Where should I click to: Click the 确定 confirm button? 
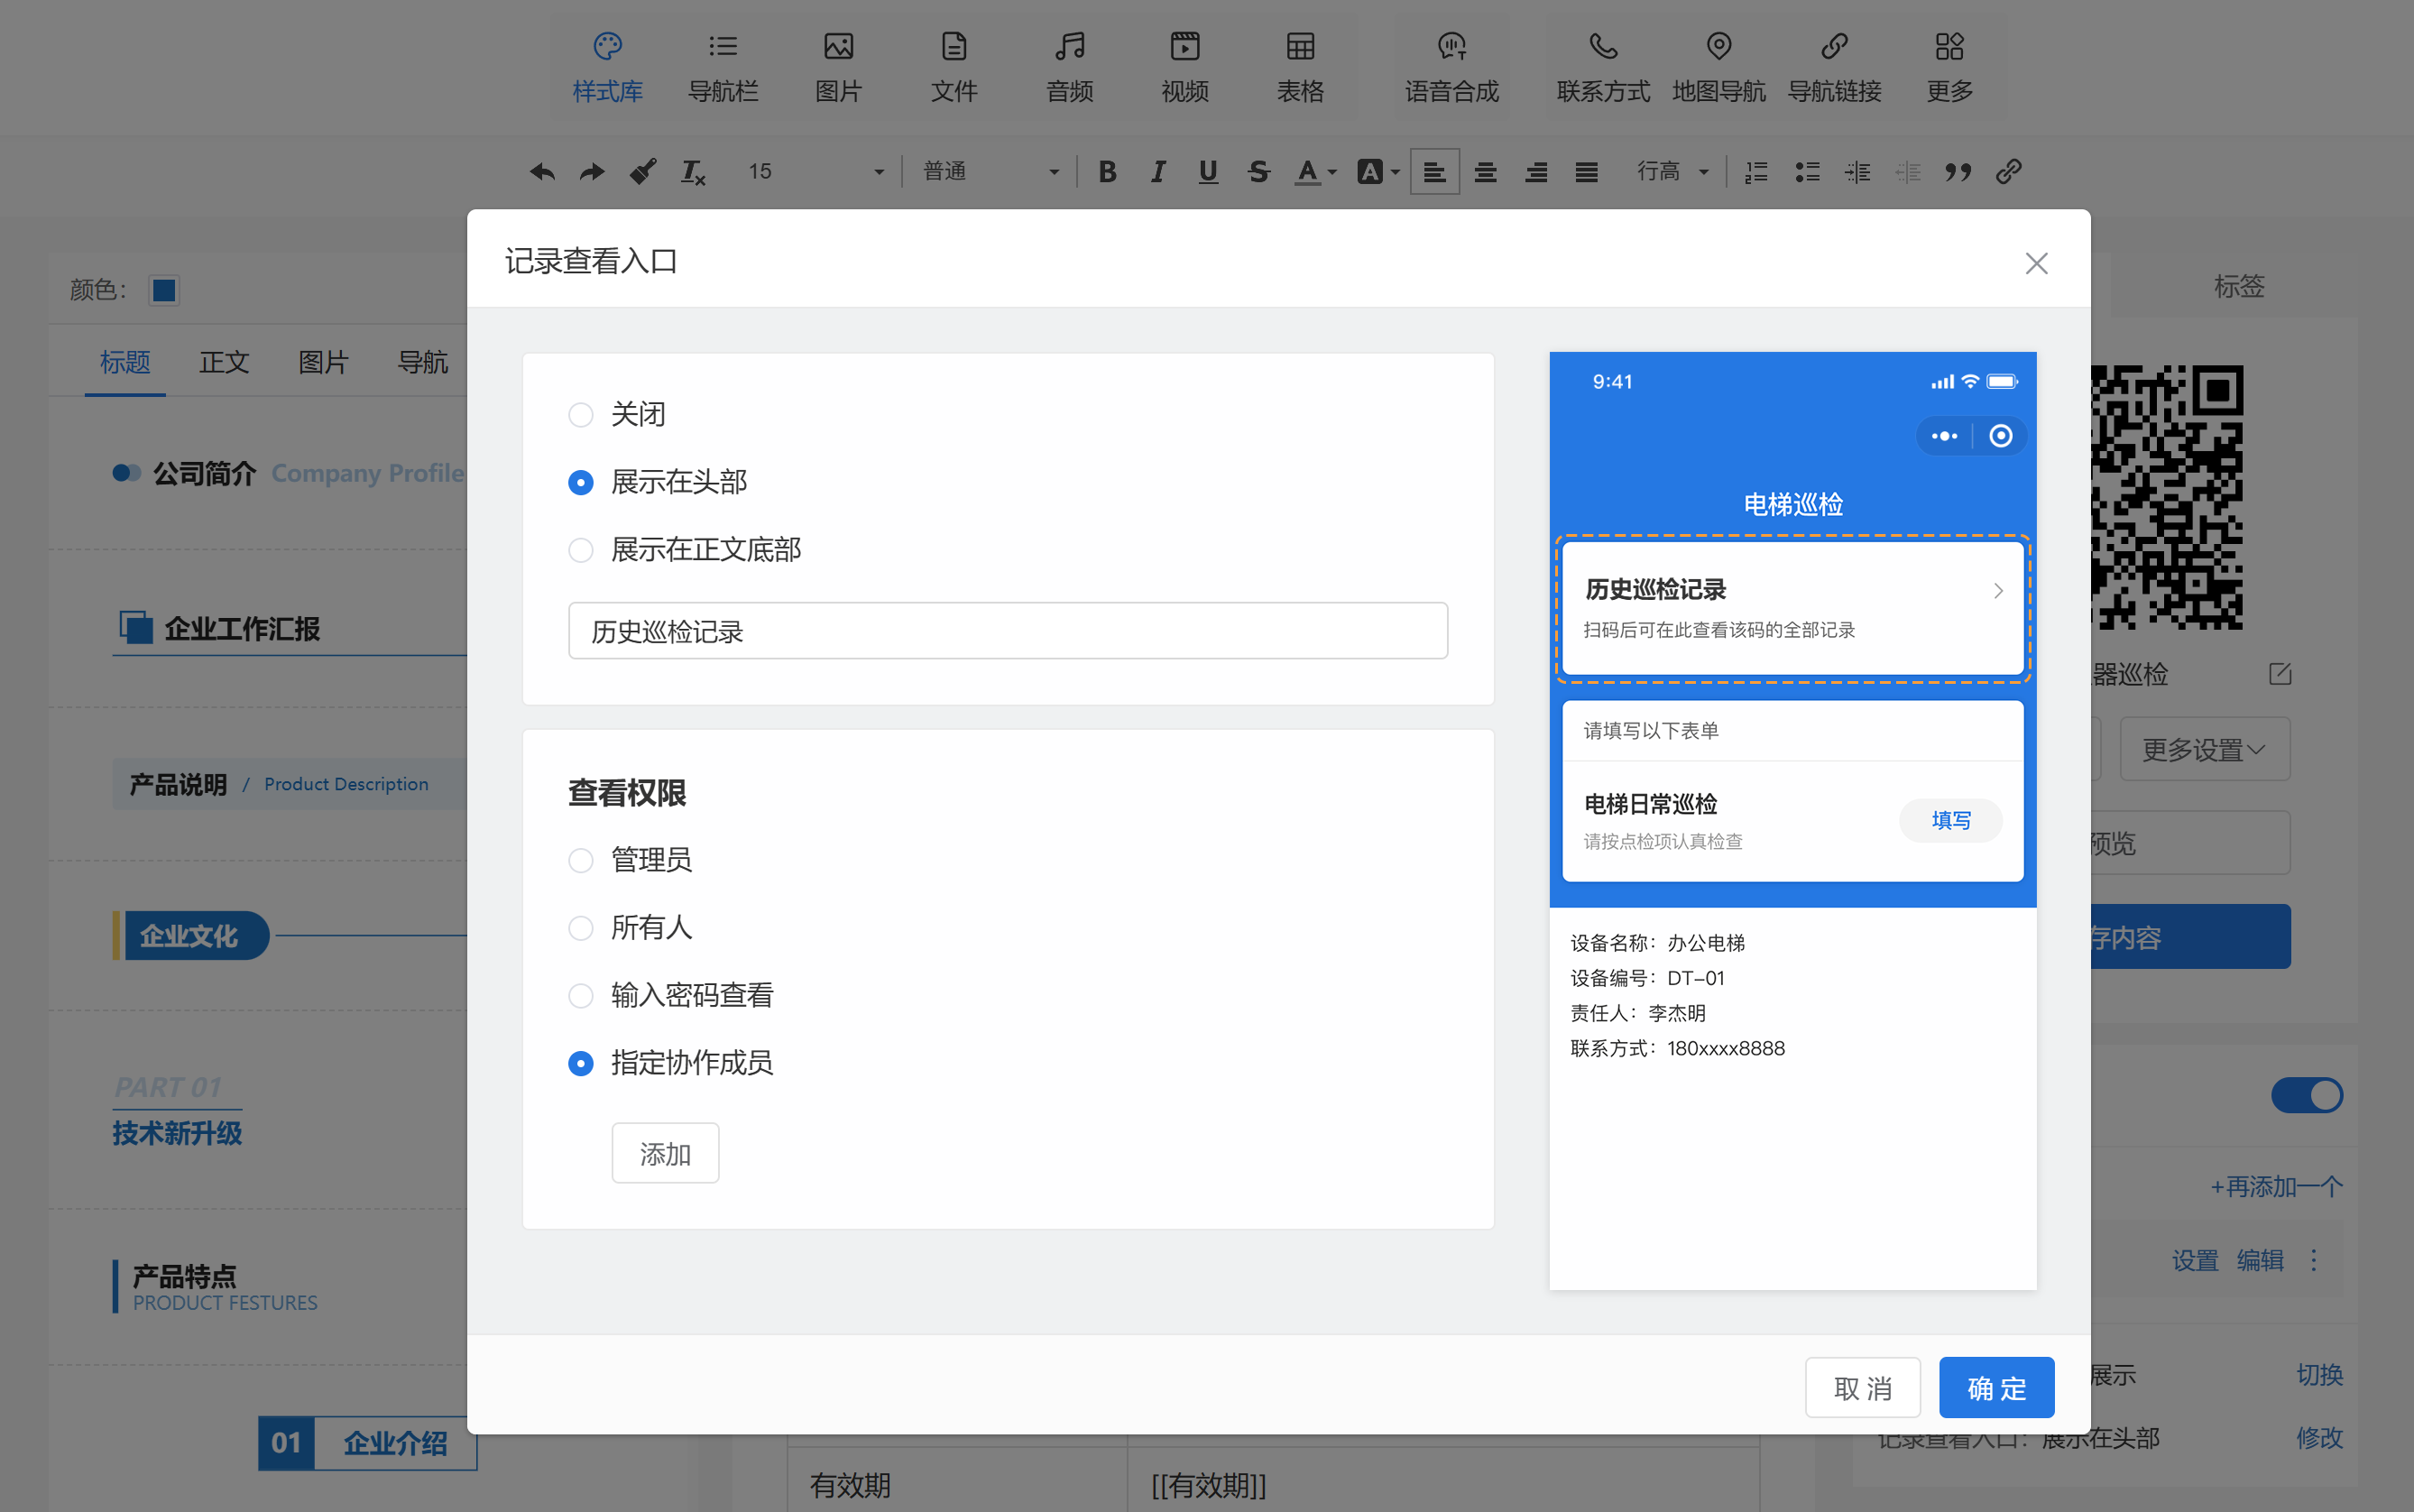(1995, 1388)
